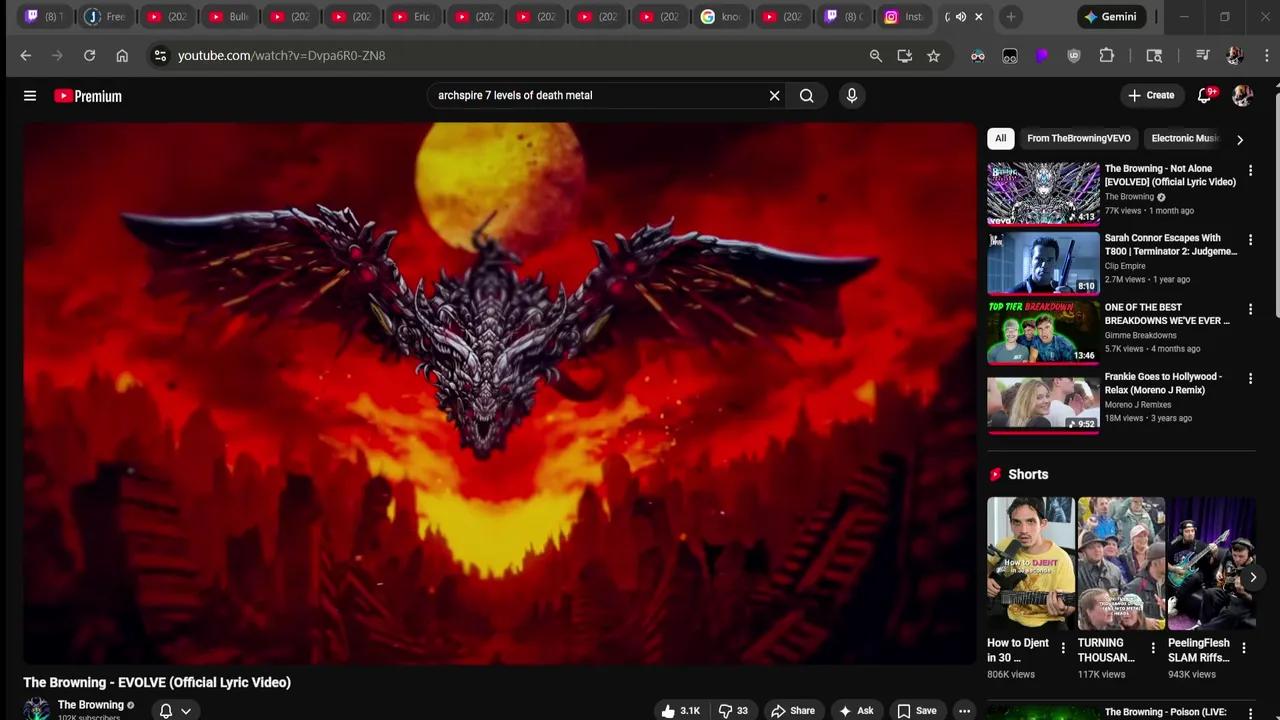
Task: Open 'Sarah Connor Escapes With T800' title
Action: click(x=1171, y=245)
